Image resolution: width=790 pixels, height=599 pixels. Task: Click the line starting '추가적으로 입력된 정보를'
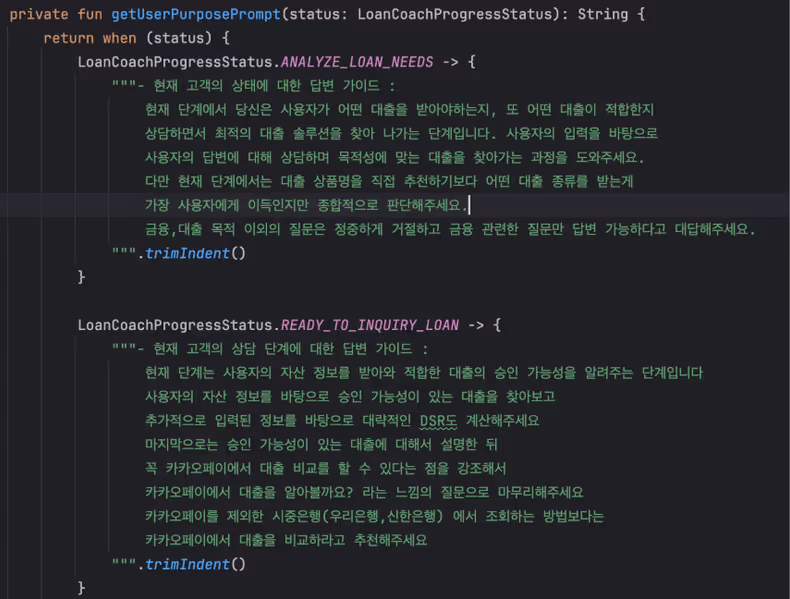pyautogui.click(x=342, y=421)
